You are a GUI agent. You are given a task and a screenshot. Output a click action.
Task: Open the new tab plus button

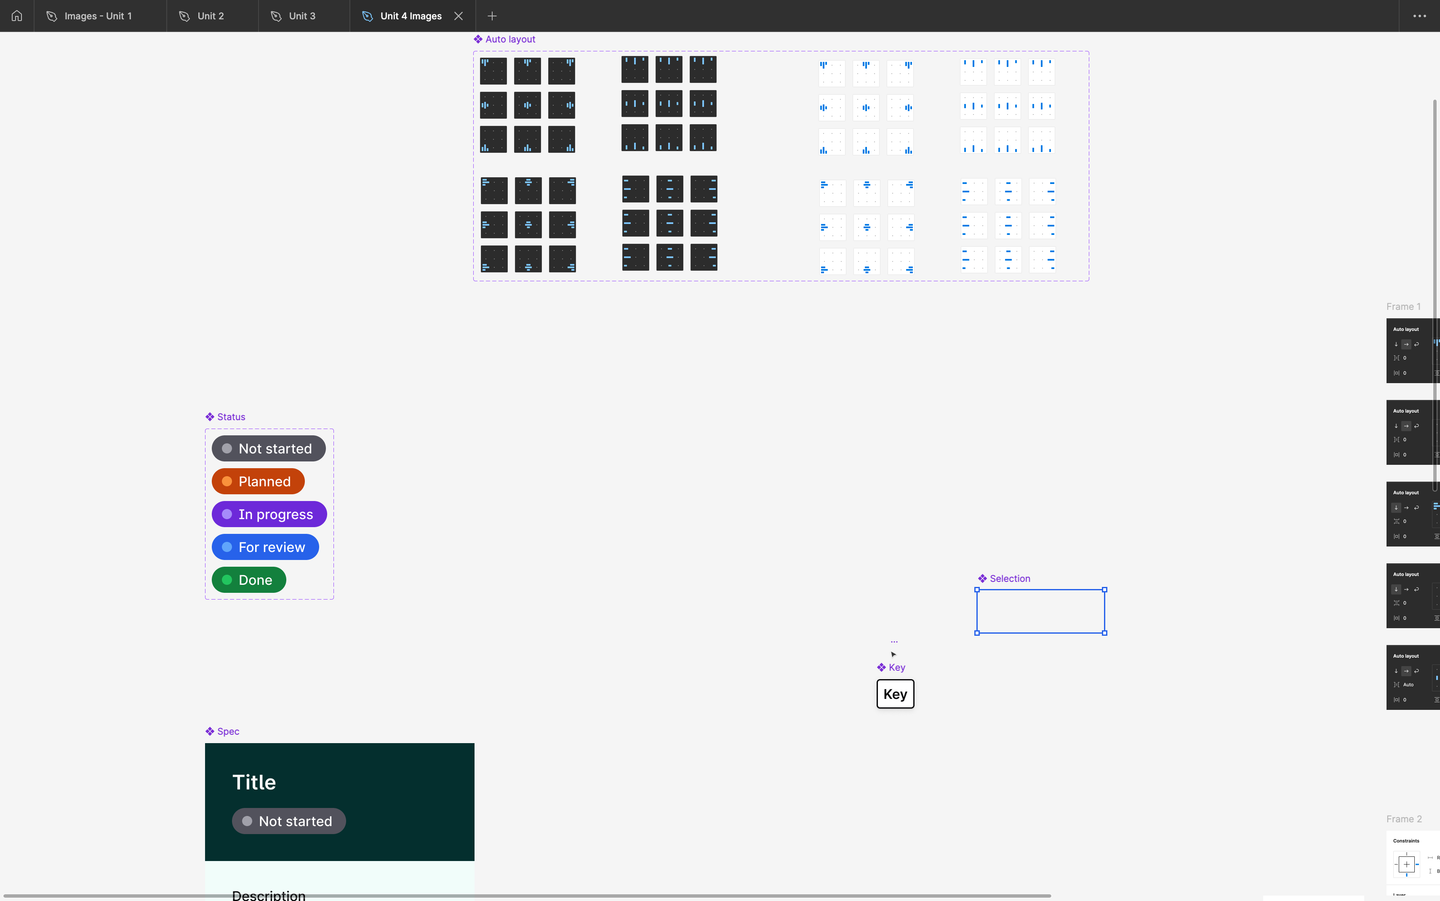click(x=492, y=16)
